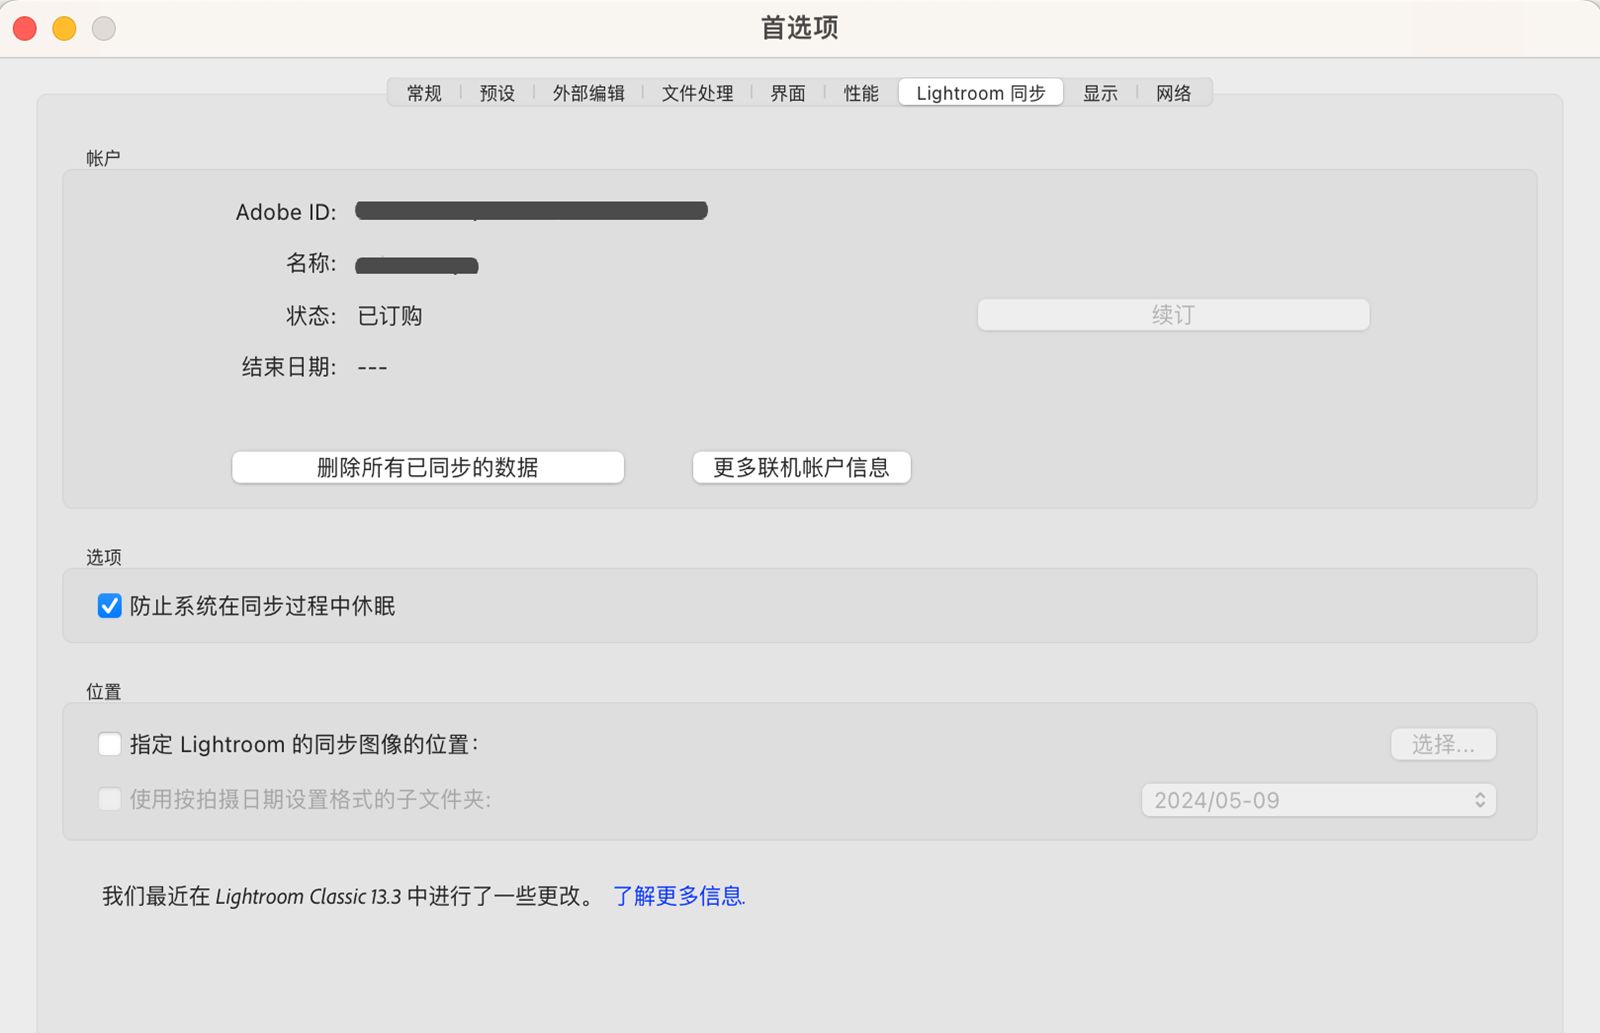Open 更多联机帐户信息
Screen dimensions: 1600x1033
(801, 467)
